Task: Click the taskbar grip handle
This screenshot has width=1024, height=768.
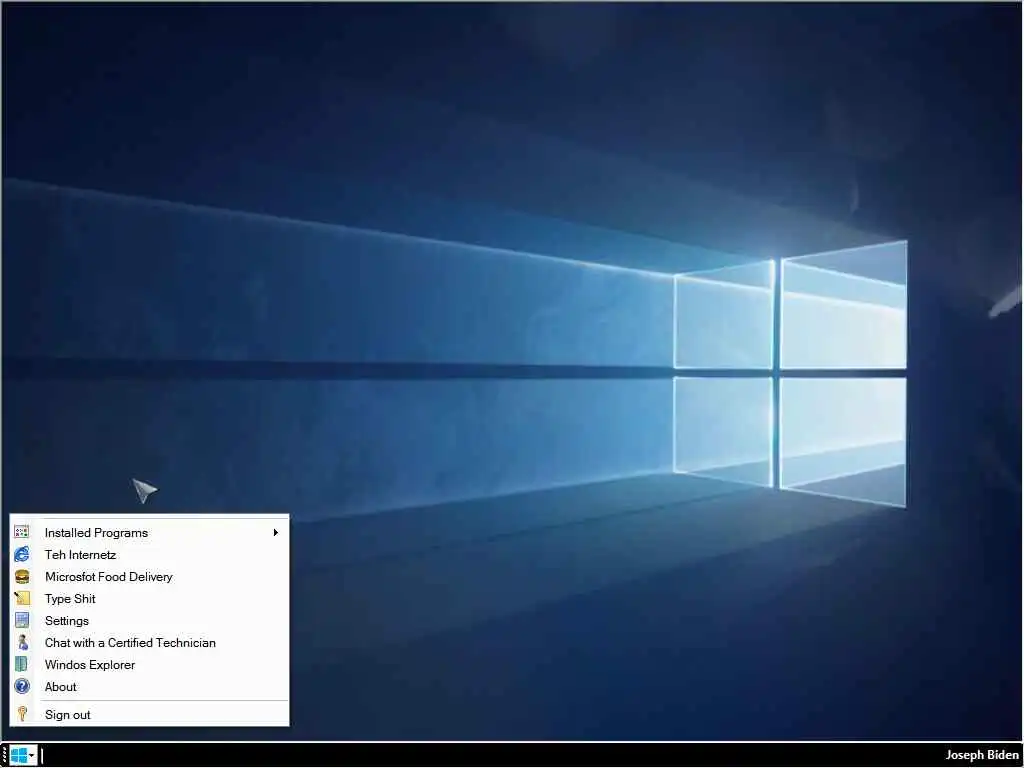Action: point(5,756)
